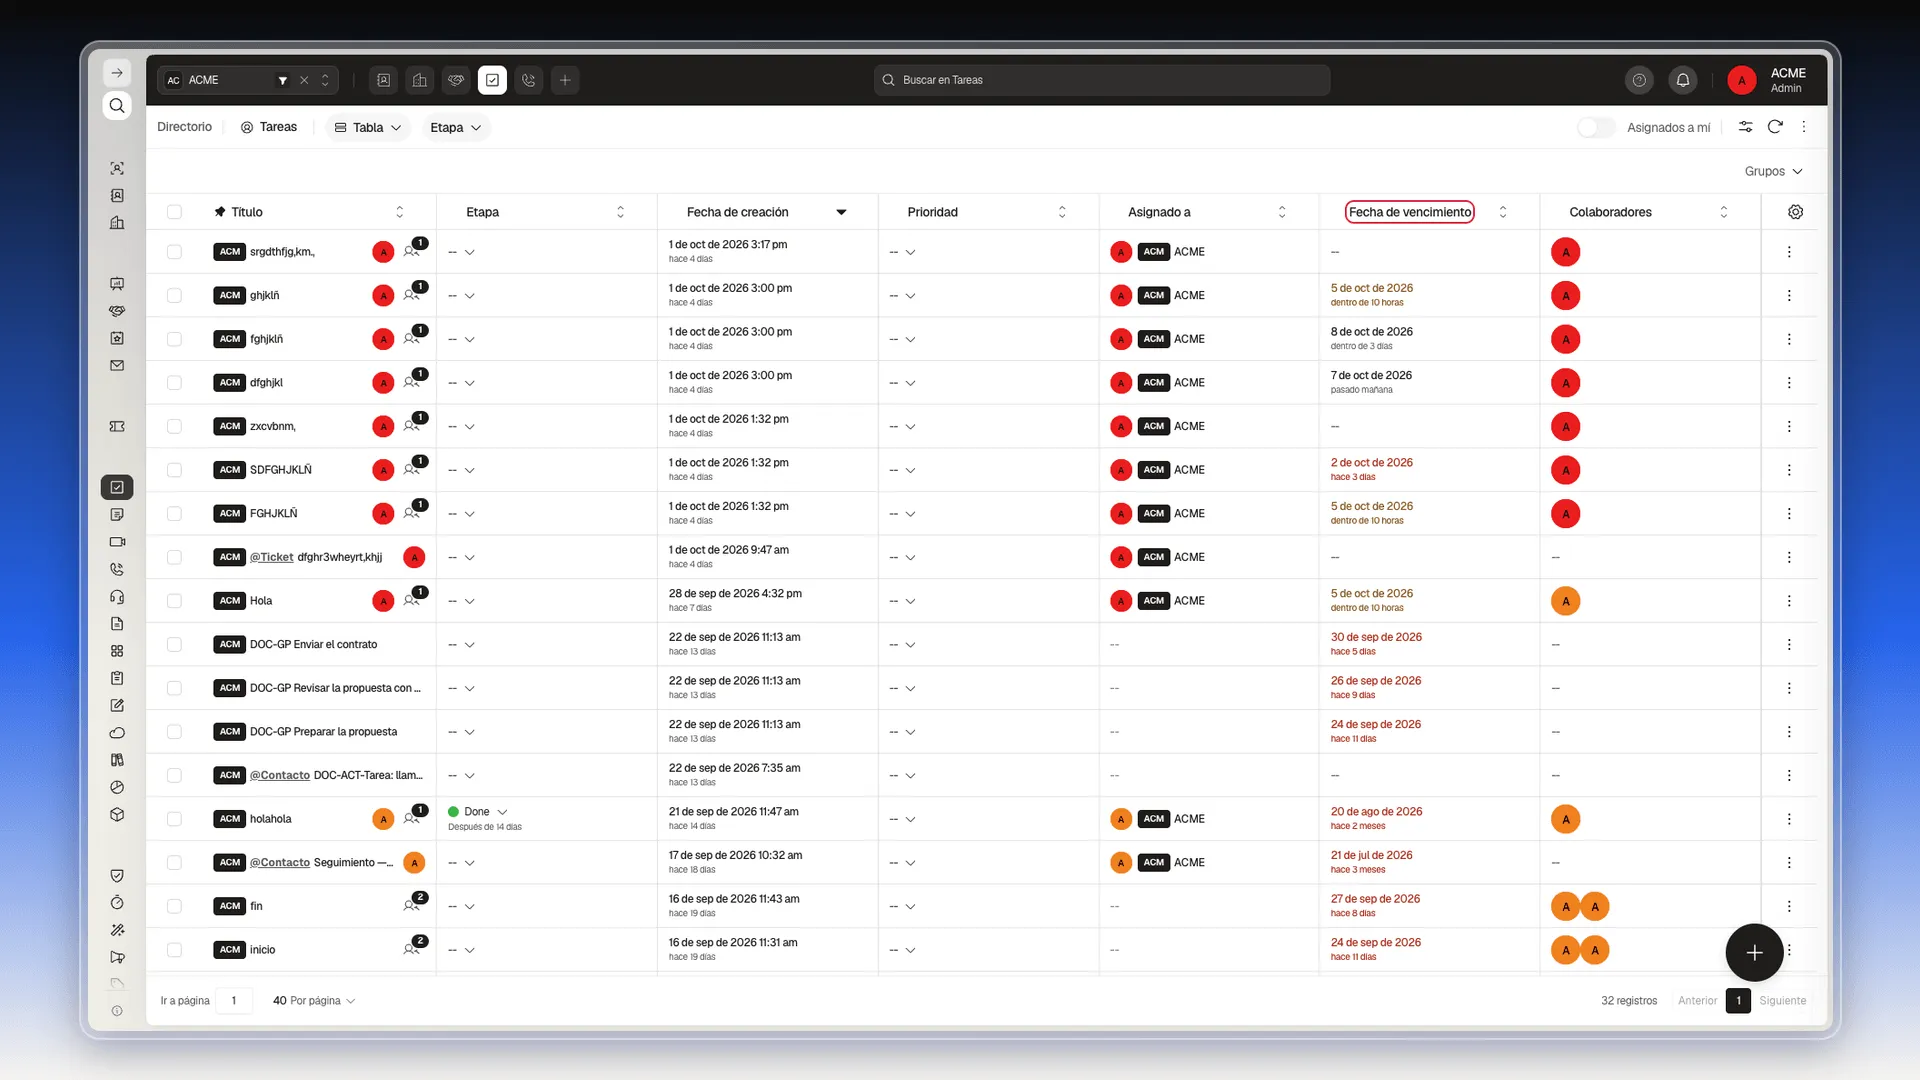Check the select-all header checkbox
The height and width of the screenshot is (1080, 1920).
(174, 212)
